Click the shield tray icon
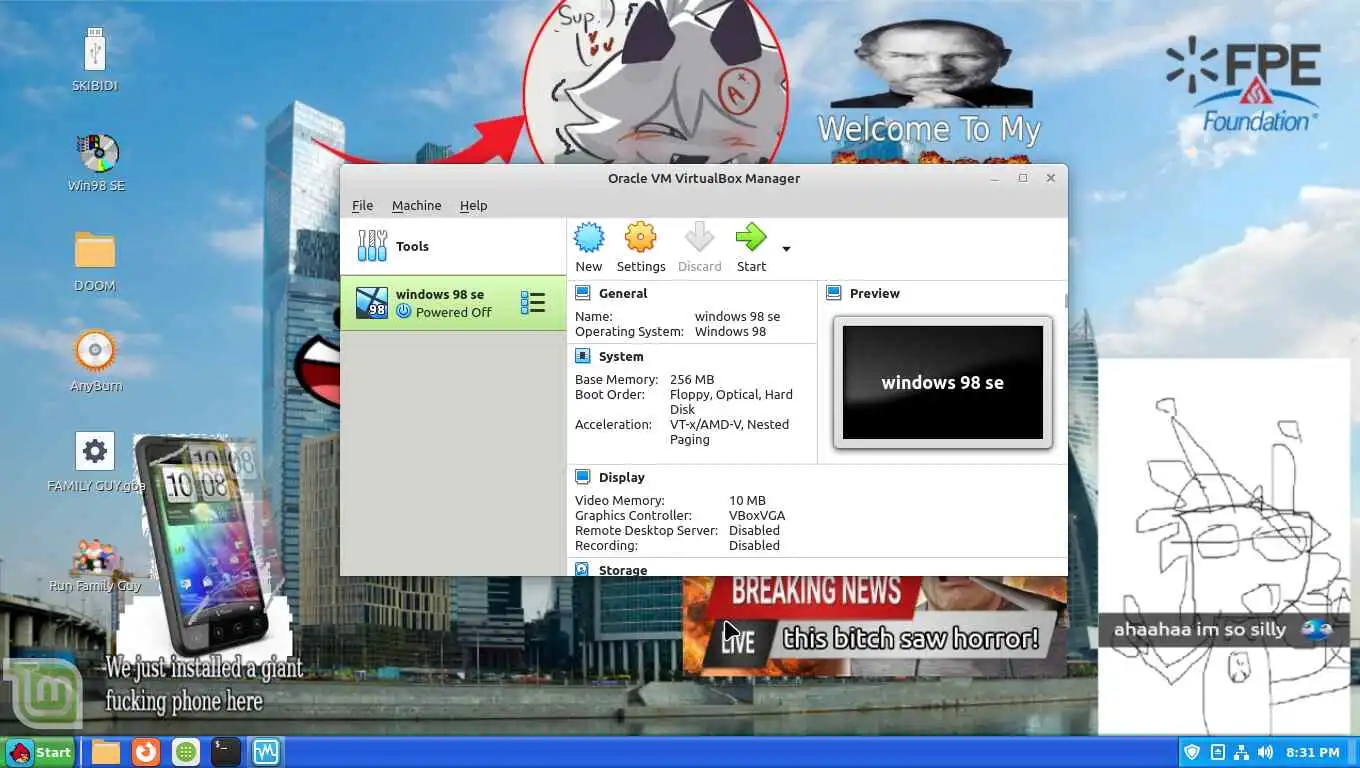The height and width of the screenshot is (768, 1360). 1191,752
